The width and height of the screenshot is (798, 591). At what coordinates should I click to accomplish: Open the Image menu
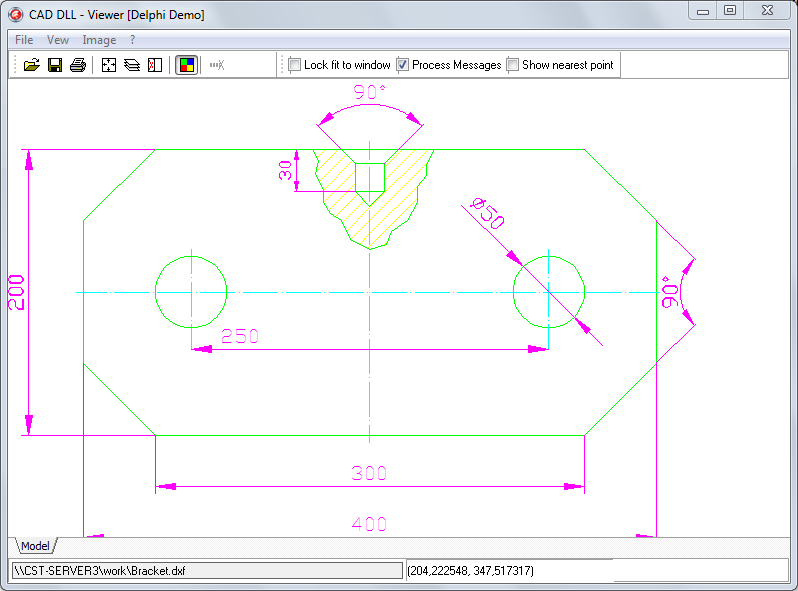click(99, 40)
